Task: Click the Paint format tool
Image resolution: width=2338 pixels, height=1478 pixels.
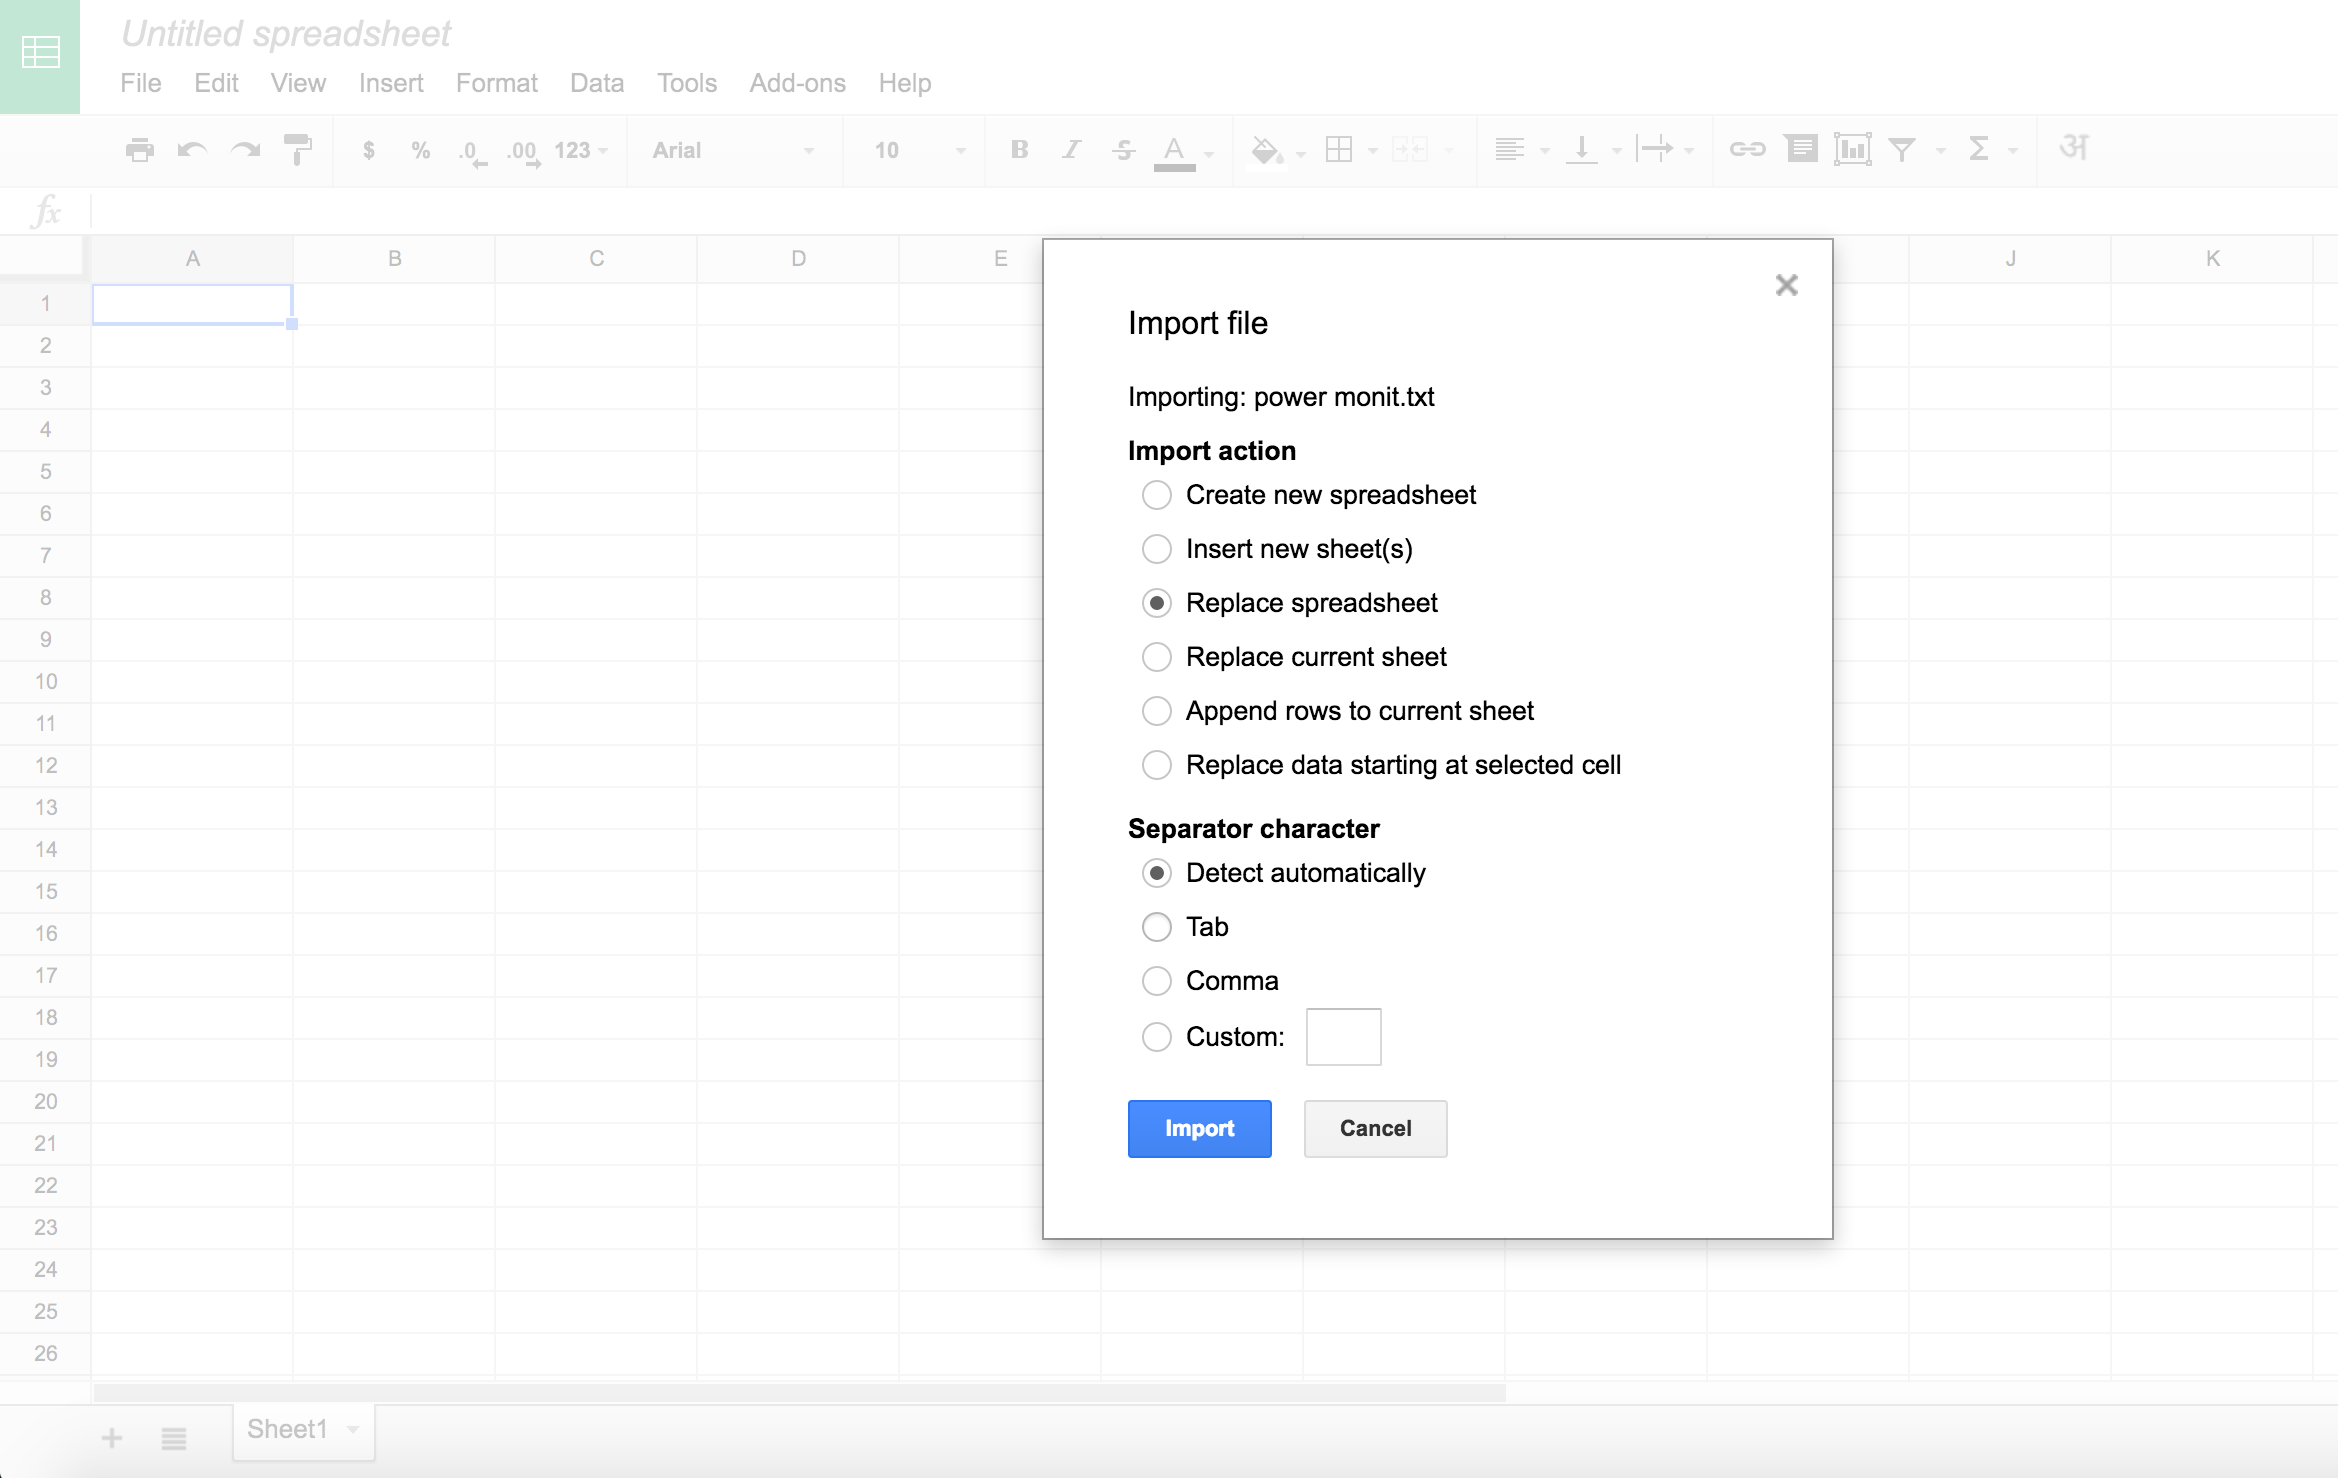Action: pos(298,150)
